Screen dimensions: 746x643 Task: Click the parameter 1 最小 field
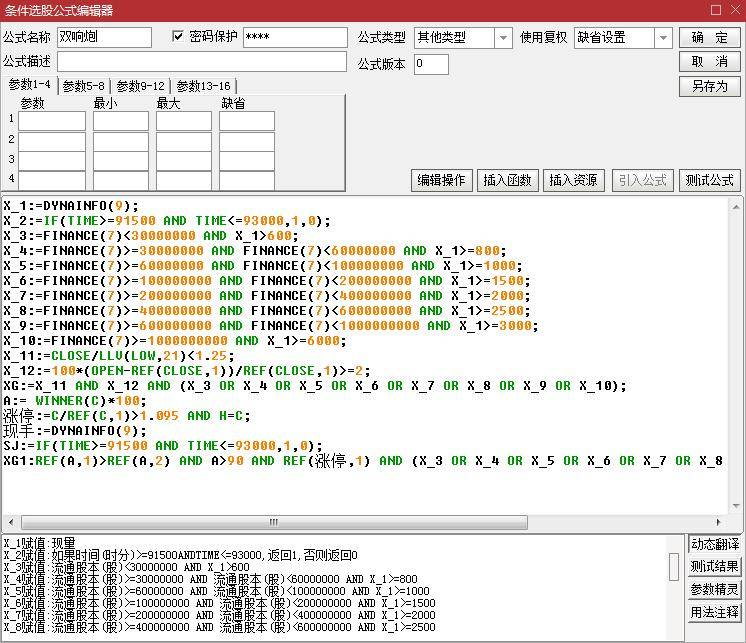[x=121, y=121]
